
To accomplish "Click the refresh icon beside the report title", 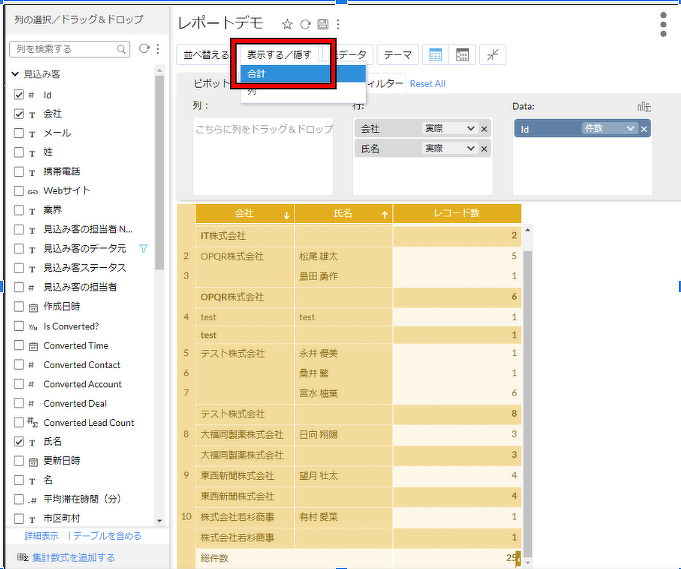I will tap(306, 24).
